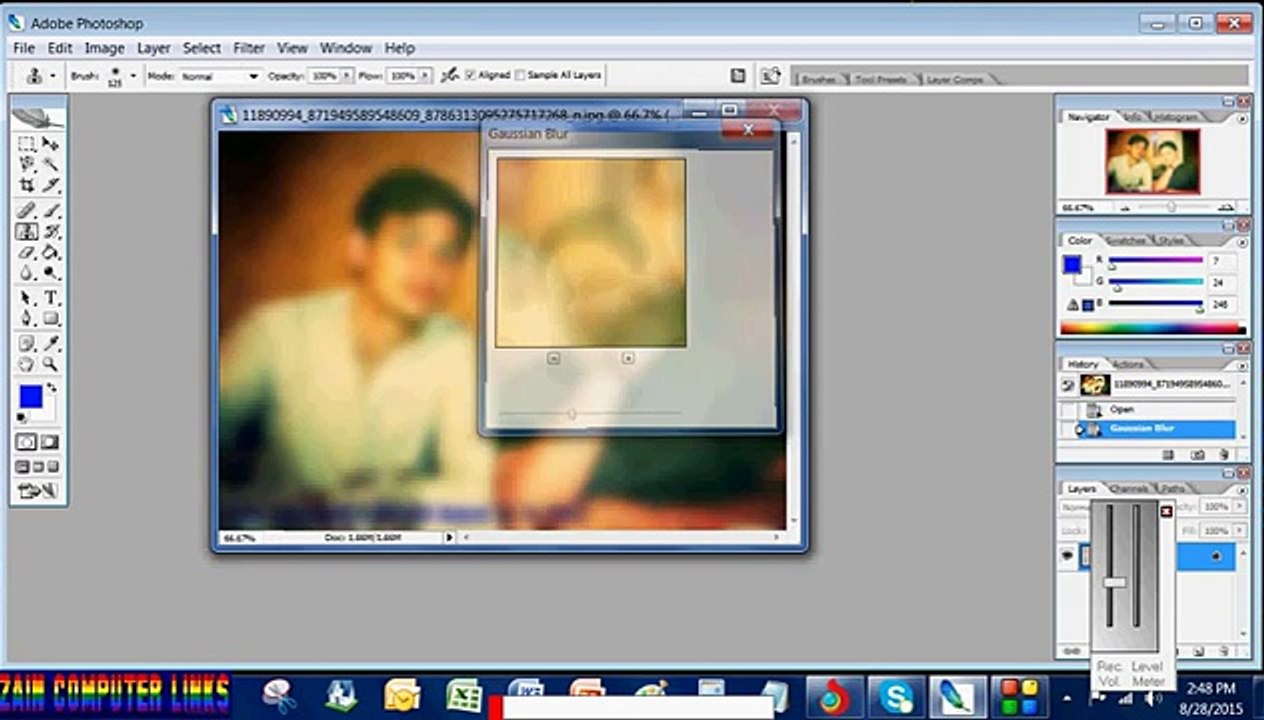Select the Lasso tool

pos(28,165)
